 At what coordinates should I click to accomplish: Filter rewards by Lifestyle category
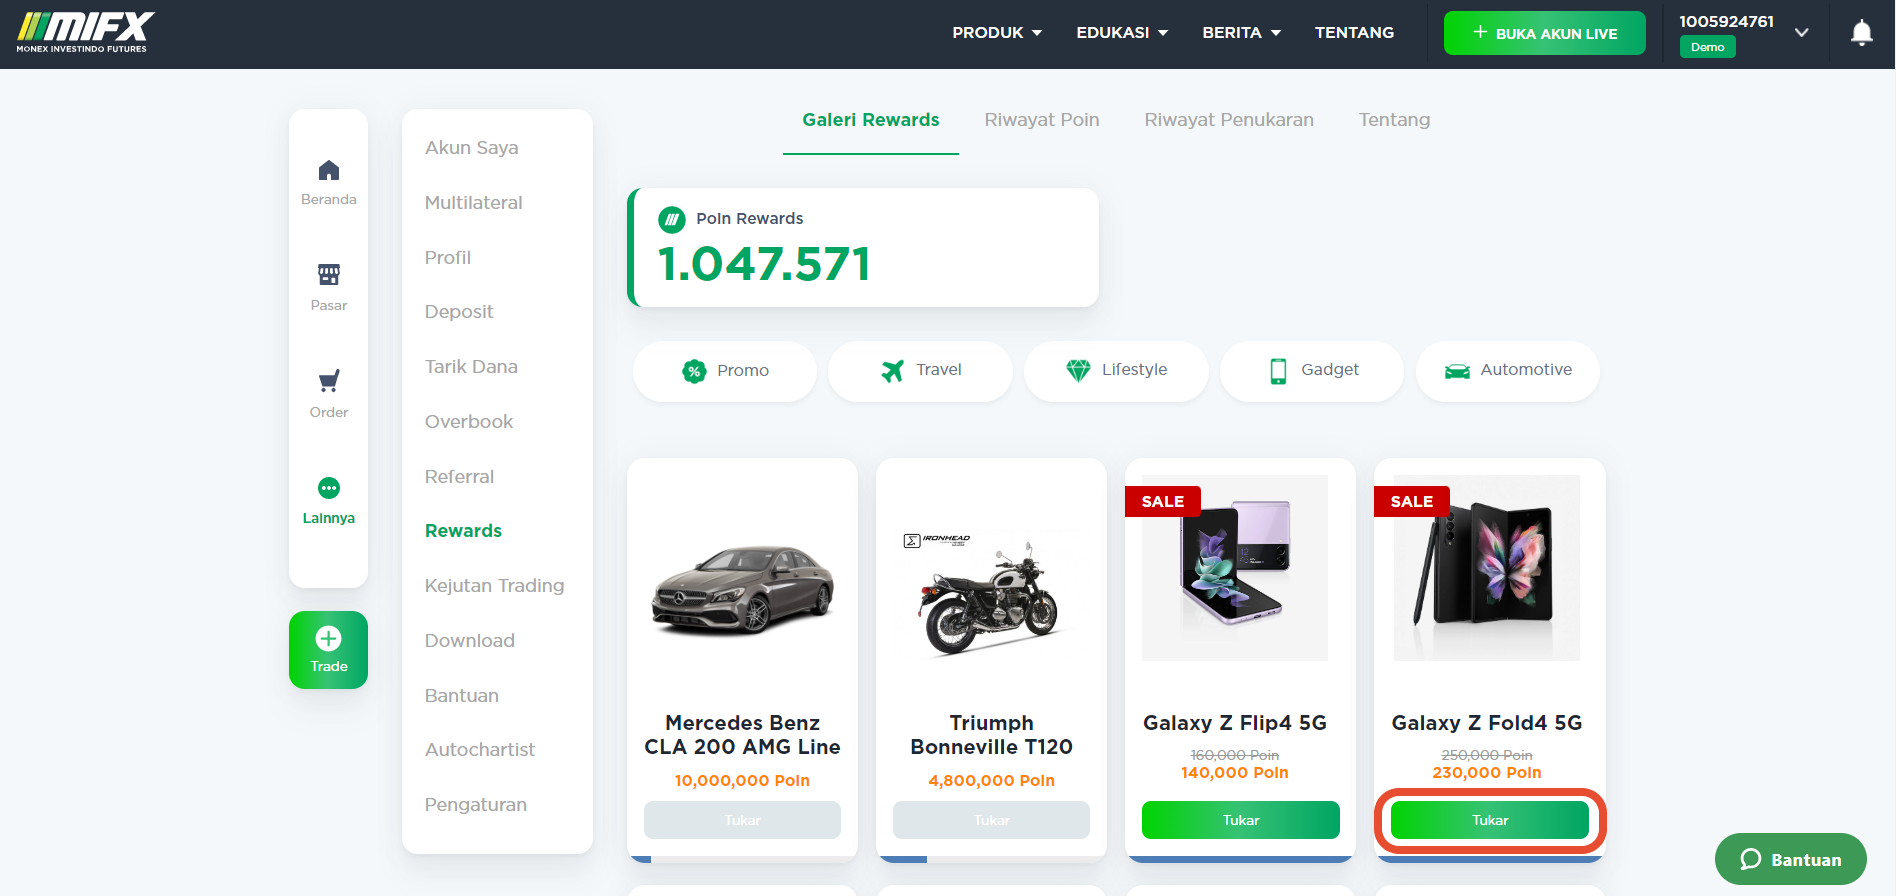tap(1116, 371)
